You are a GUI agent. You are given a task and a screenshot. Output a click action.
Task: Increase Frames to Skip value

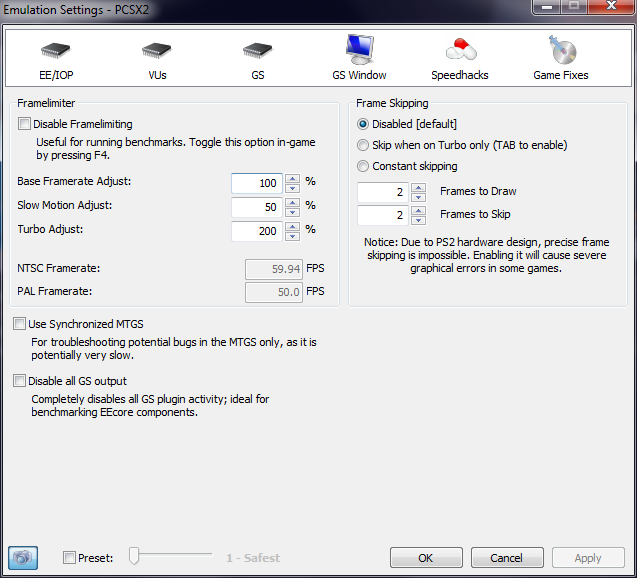click(x=418, y=210)
